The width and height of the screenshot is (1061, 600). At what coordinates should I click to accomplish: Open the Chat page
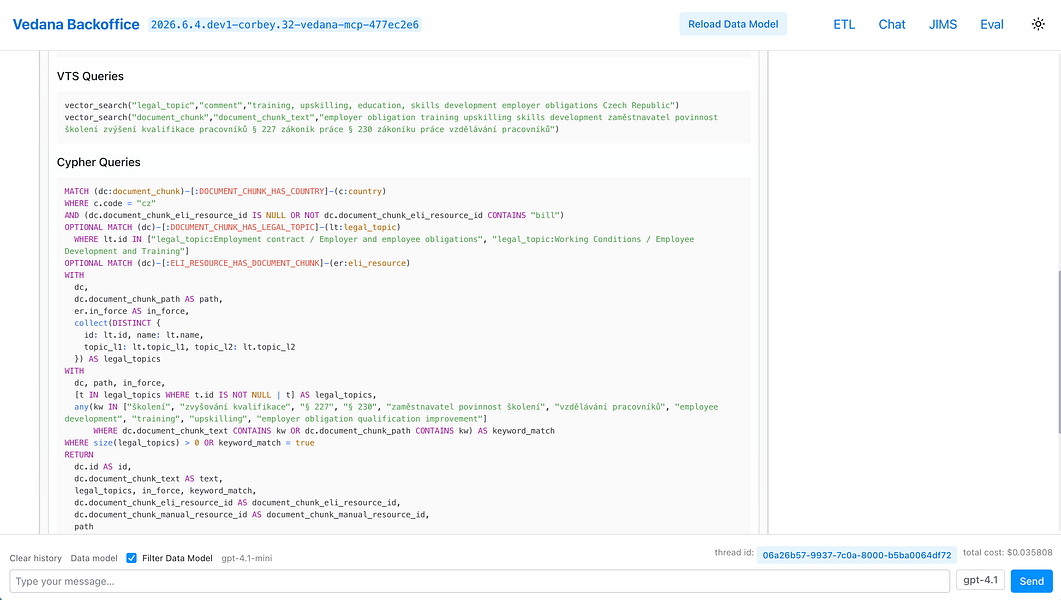pyautogui.click(x=892, y=24)
